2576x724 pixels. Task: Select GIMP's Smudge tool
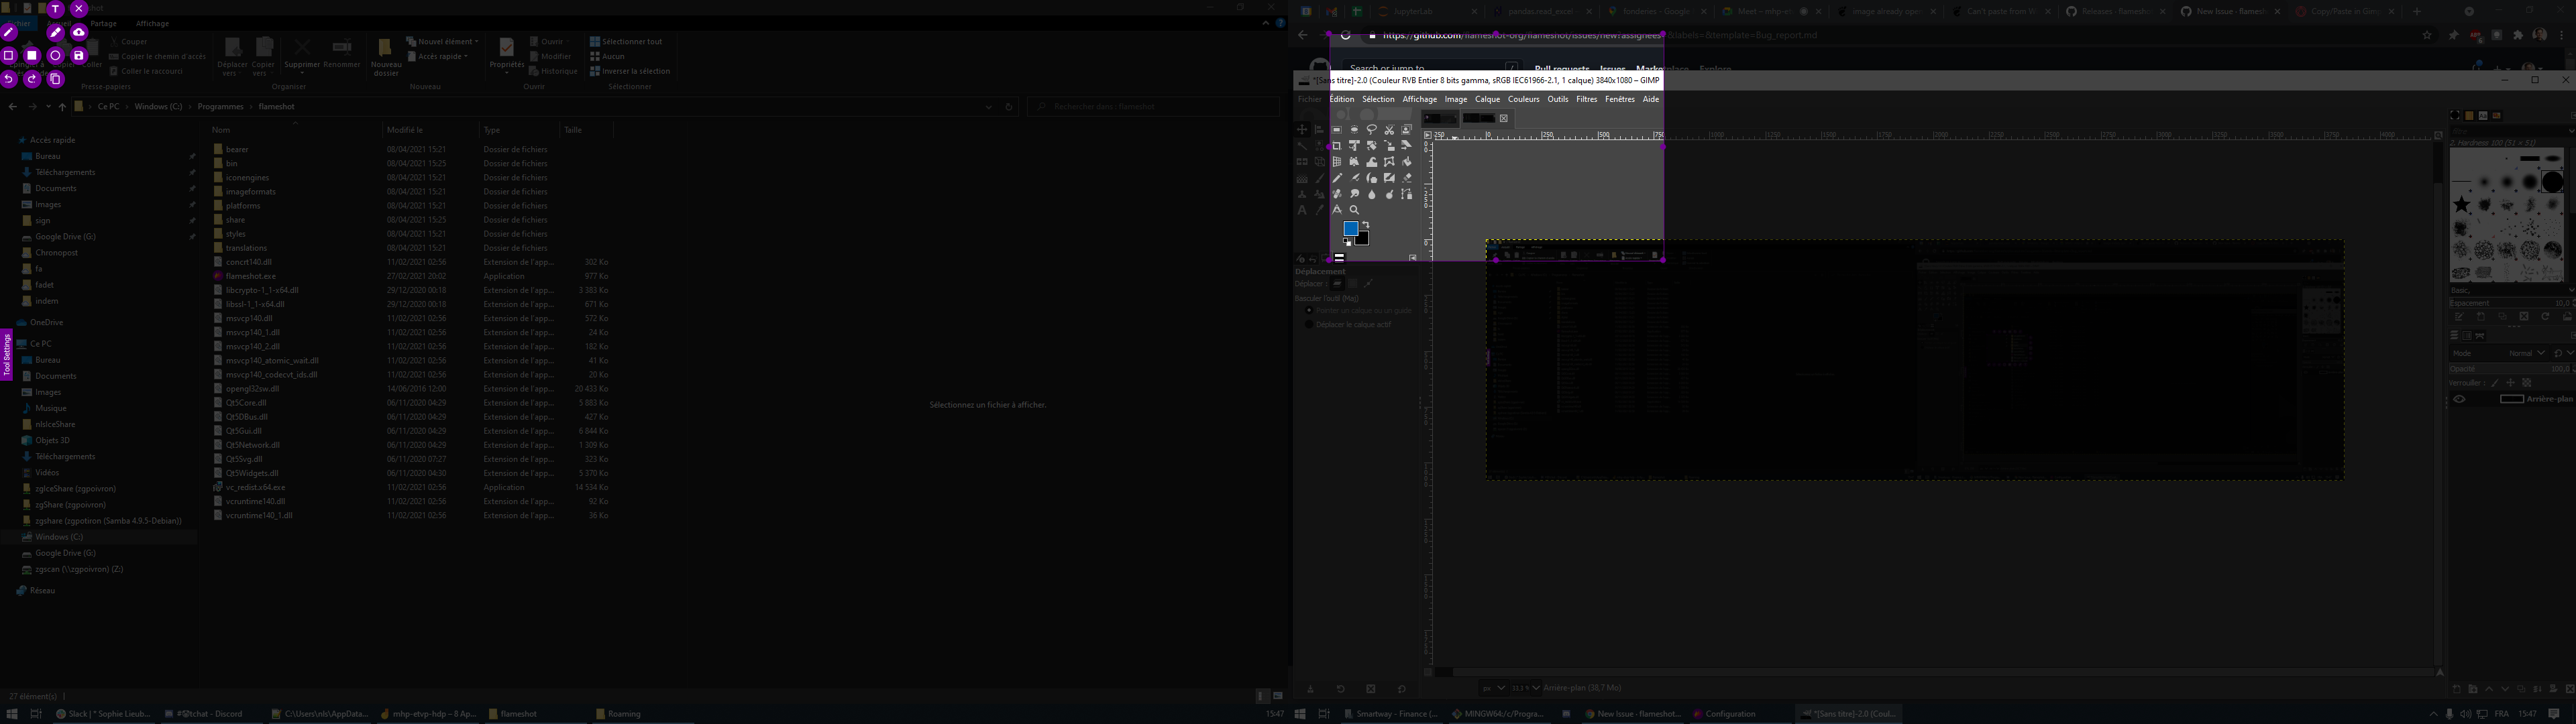pos(1355,193)
